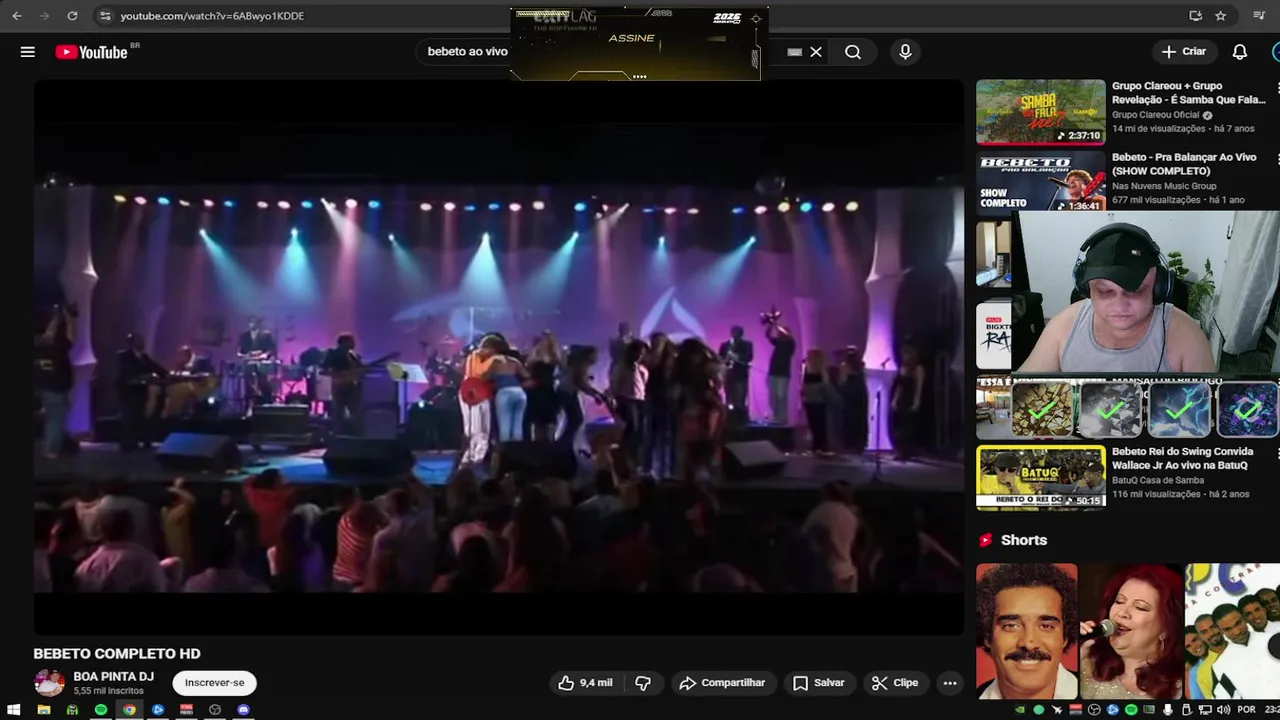Open Bebeto Rei do Swing BatuQ thumbnail
Viewport: 1280px width, 720px height.
pos(1041,477)
